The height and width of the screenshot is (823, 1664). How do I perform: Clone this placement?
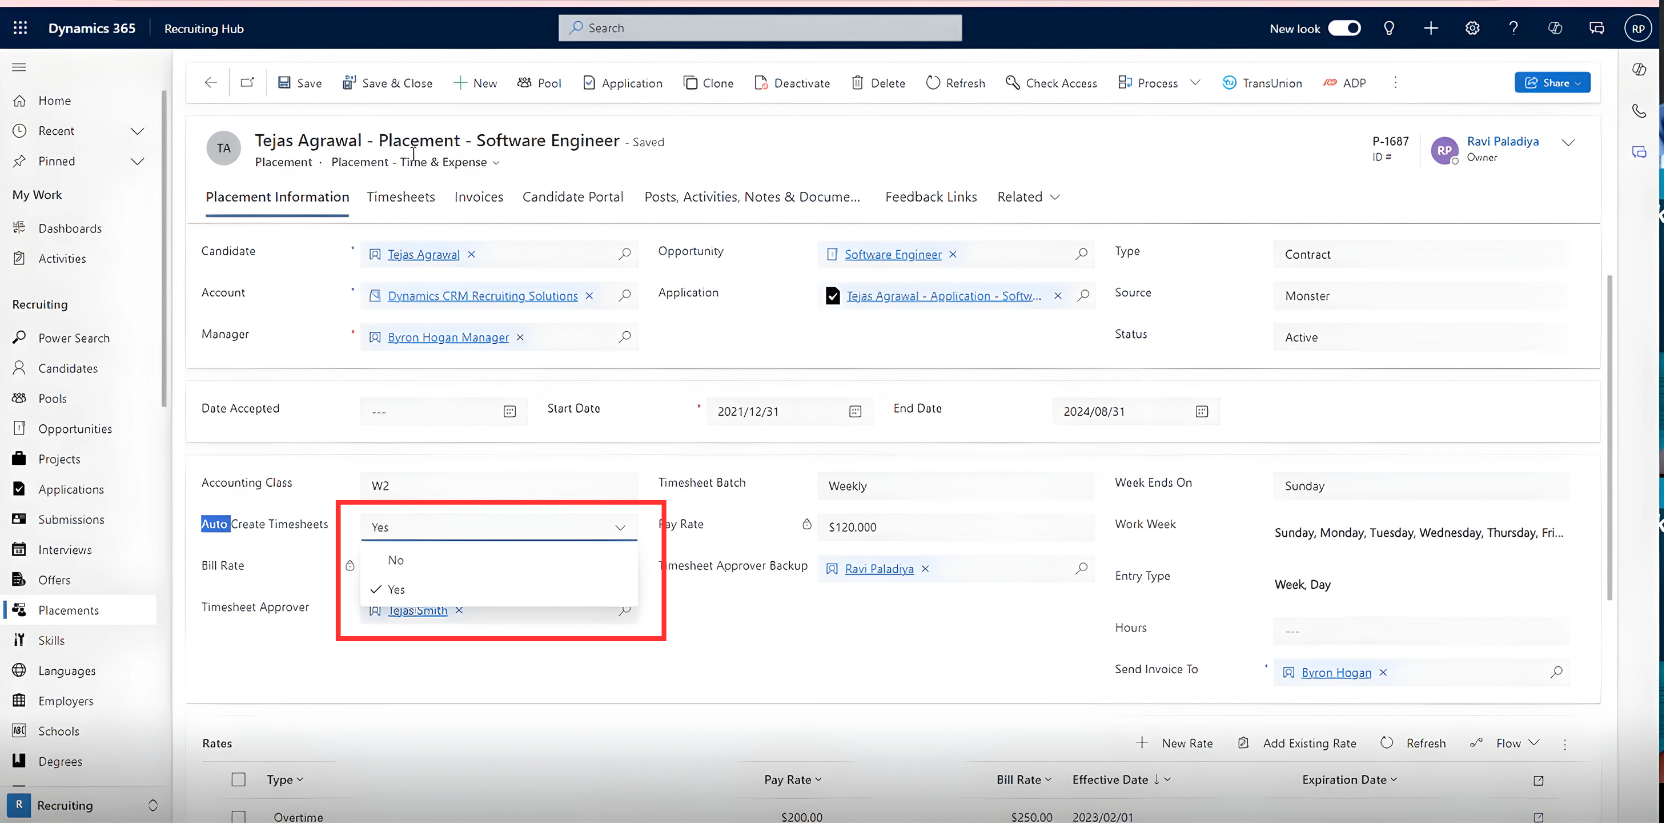[x=708, y=83]
